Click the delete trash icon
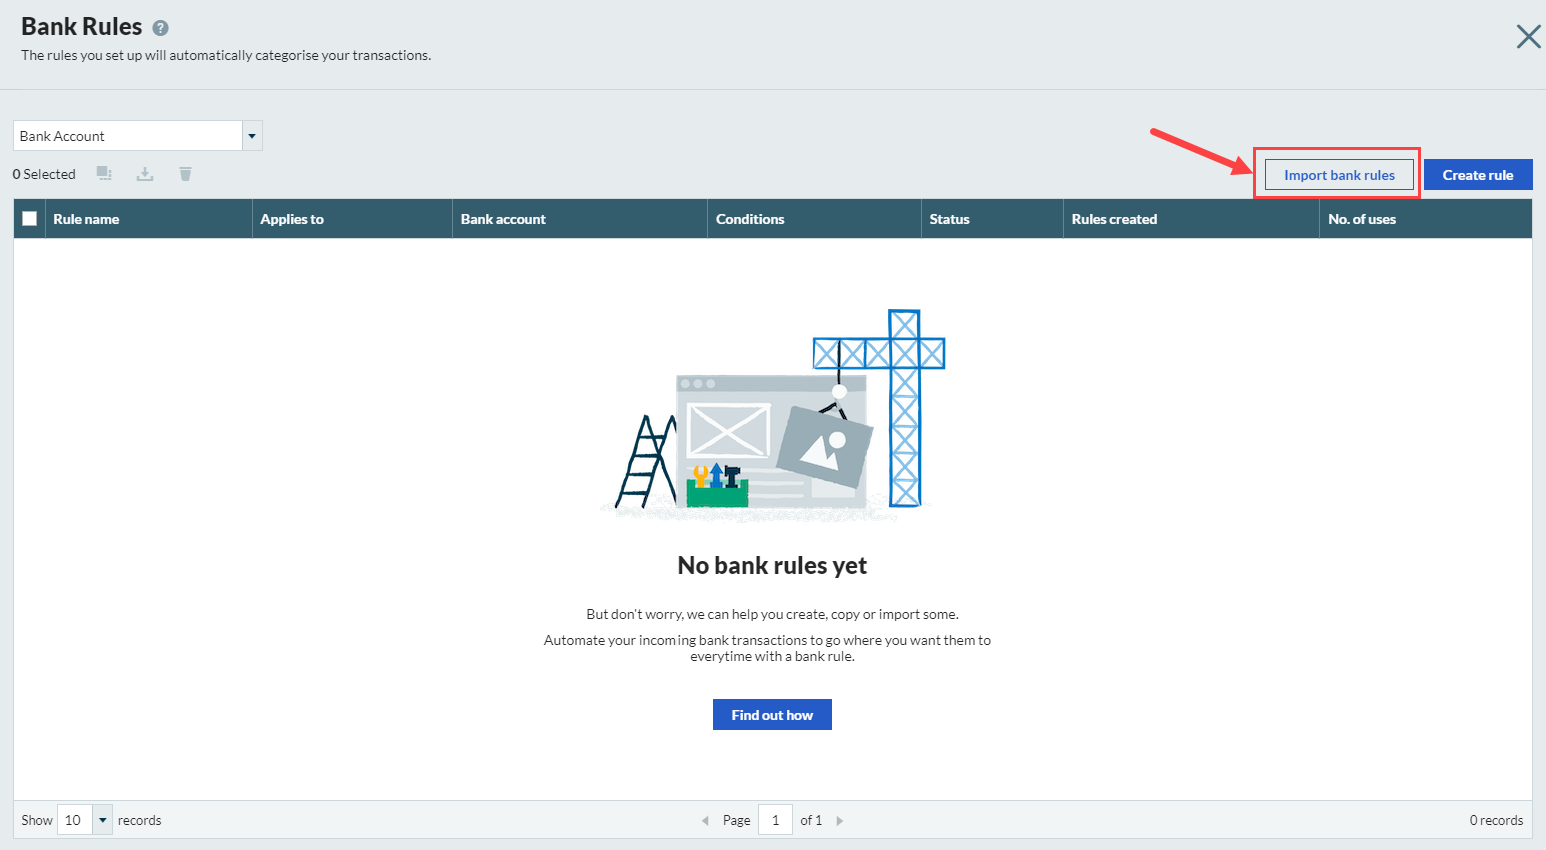Image resolution: width=1546 pixels, height=850 pixels. click(x=185, y=174)
